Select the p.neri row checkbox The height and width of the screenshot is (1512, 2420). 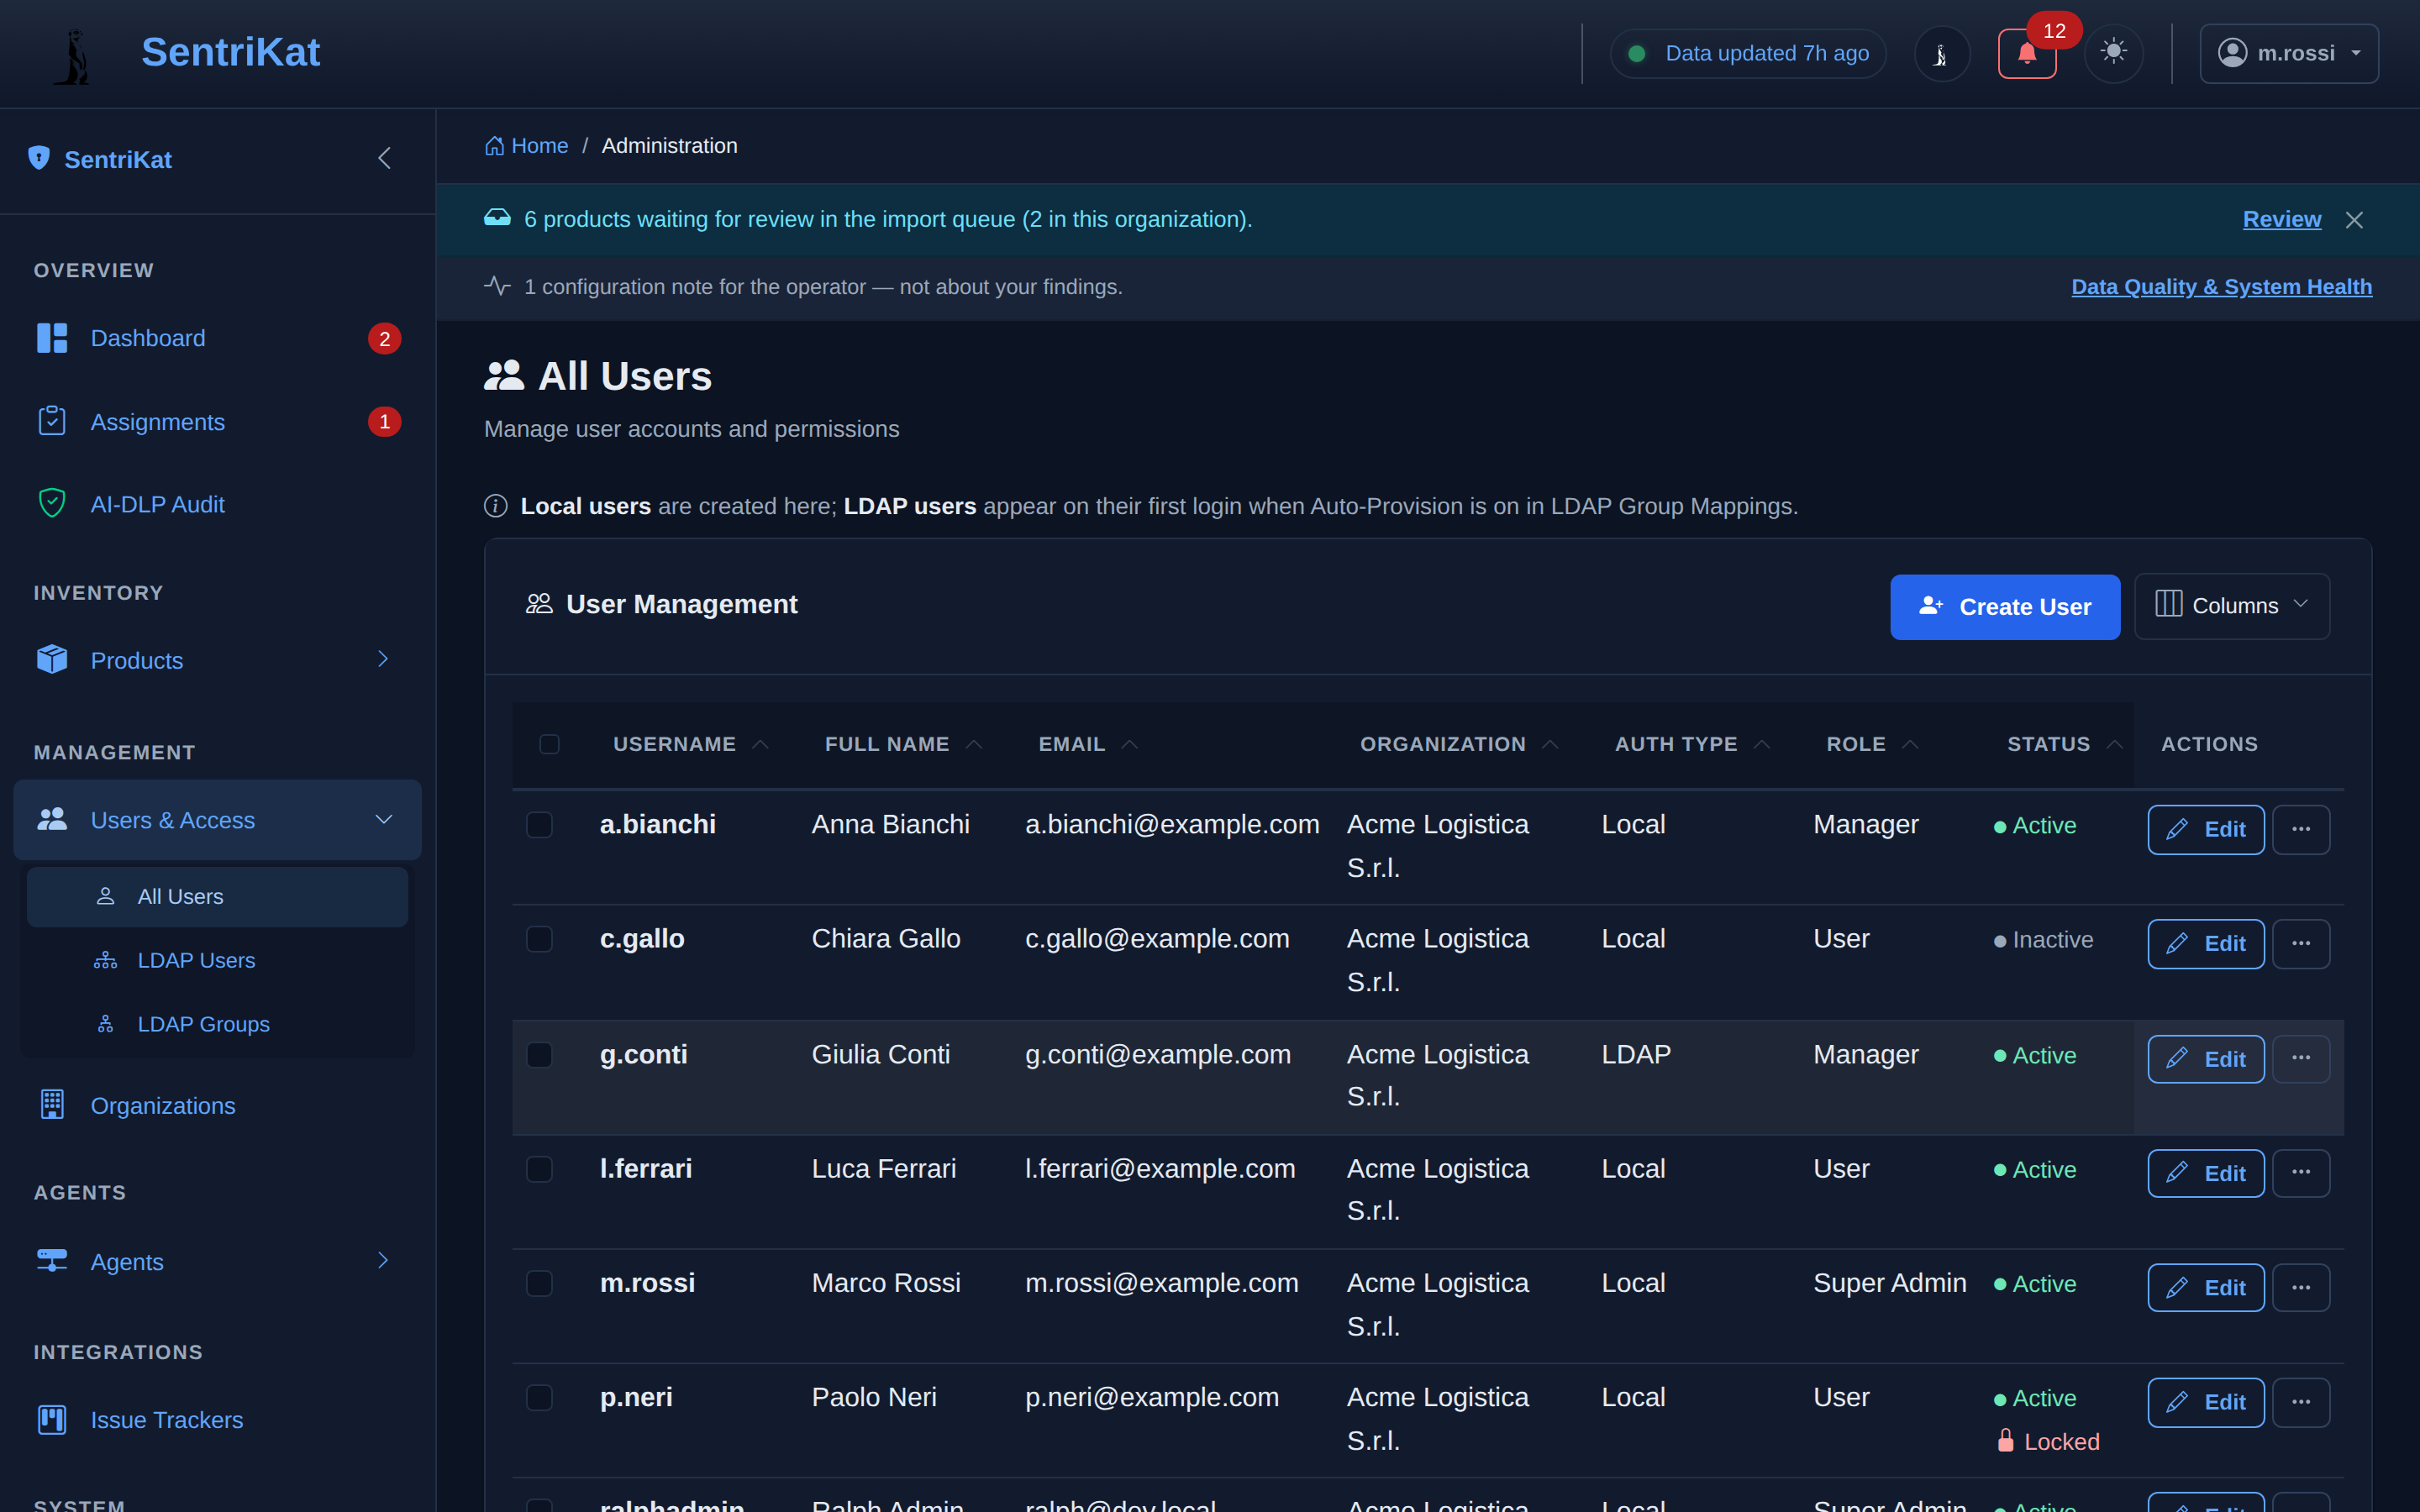coord(539,1397)
